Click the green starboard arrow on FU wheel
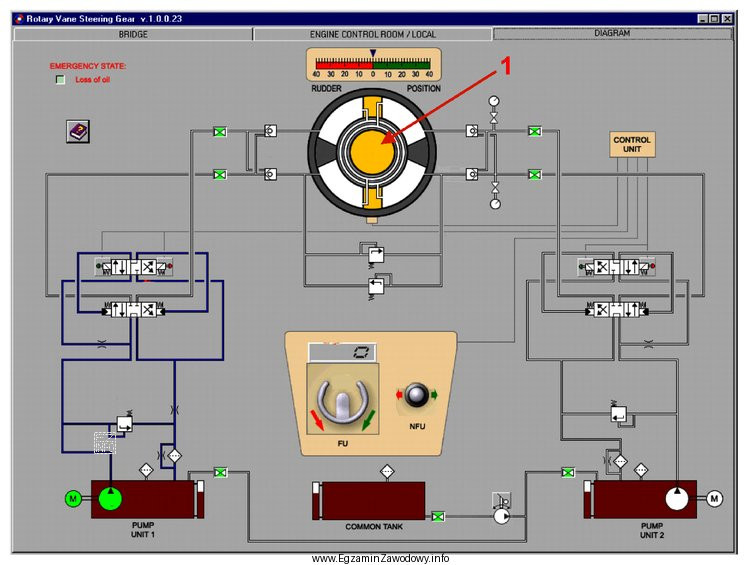 (368, 420)
